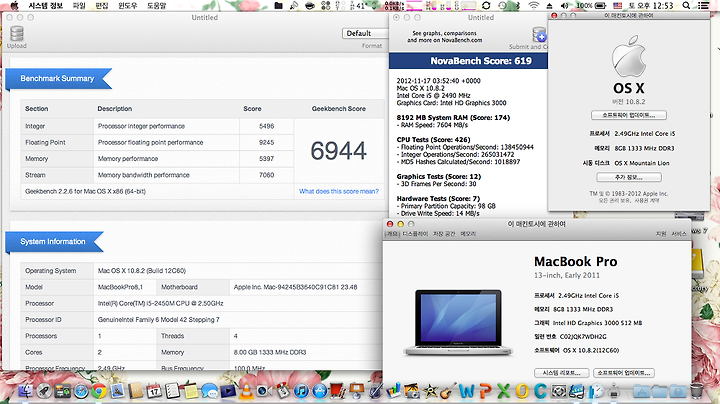Launch VLC traffic cone icon in the Dock
Image resolution: width=720 pixels, height=404 pixels.
pos(246,391)
